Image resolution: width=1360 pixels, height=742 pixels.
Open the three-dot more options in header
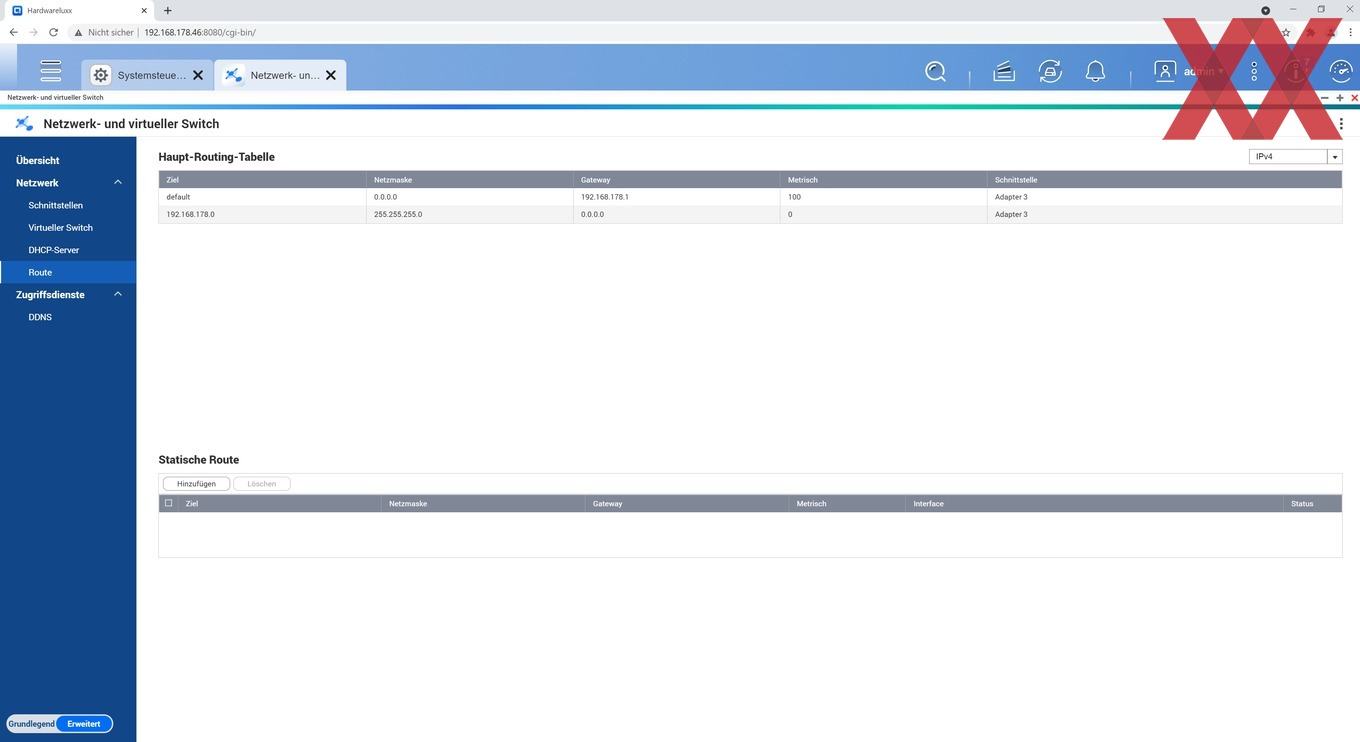[1254, 72]
